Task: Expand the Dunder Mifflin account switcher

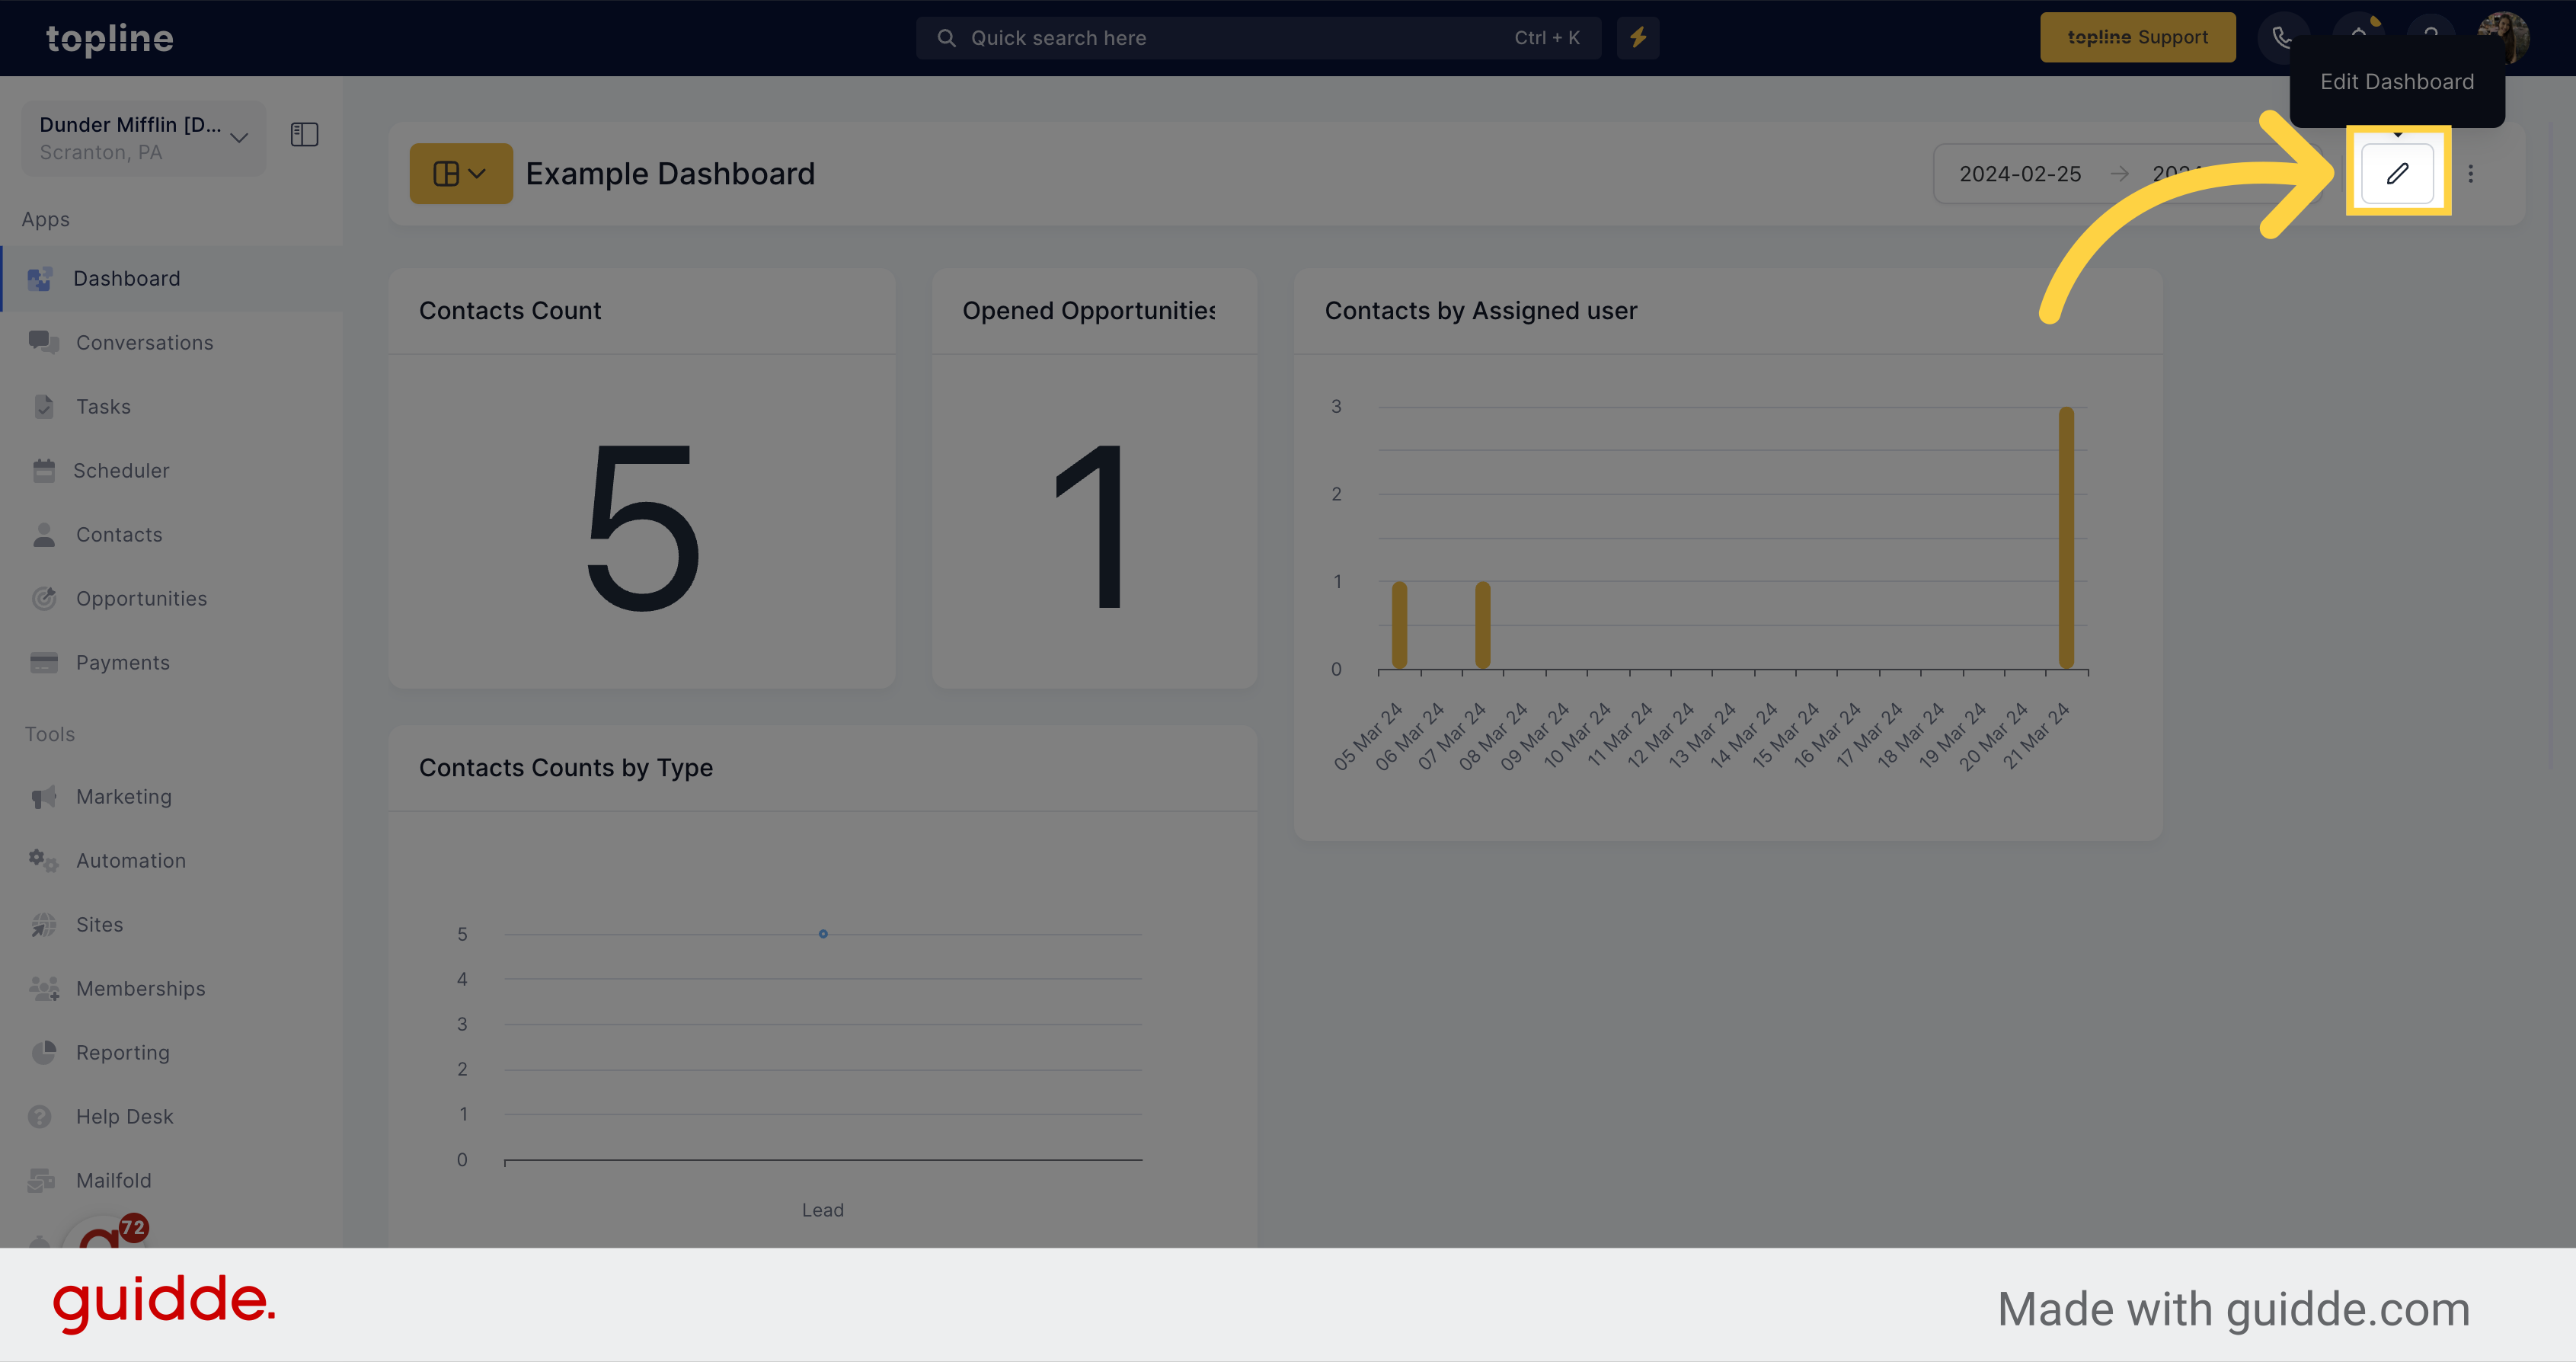Action: (144, 138)
